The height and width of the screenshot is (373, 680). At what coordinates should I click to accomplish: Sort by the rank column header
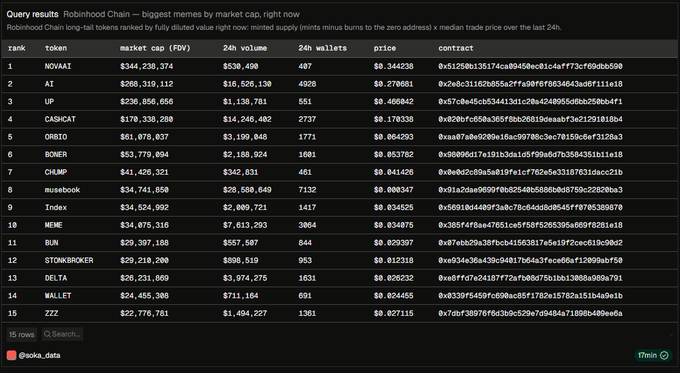[16, 48]
